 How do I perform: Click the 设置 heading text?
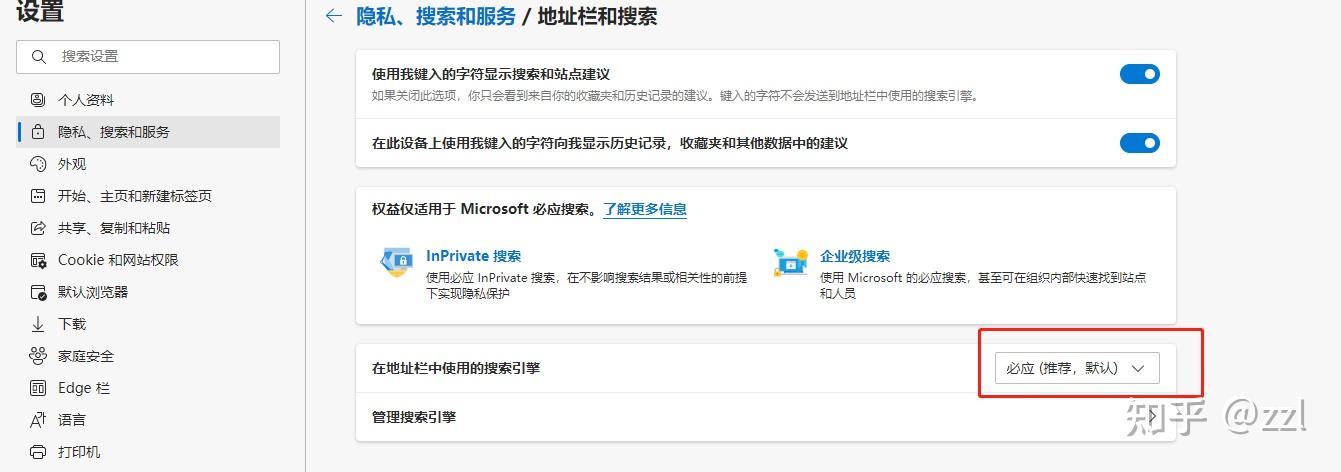point(40,11)
